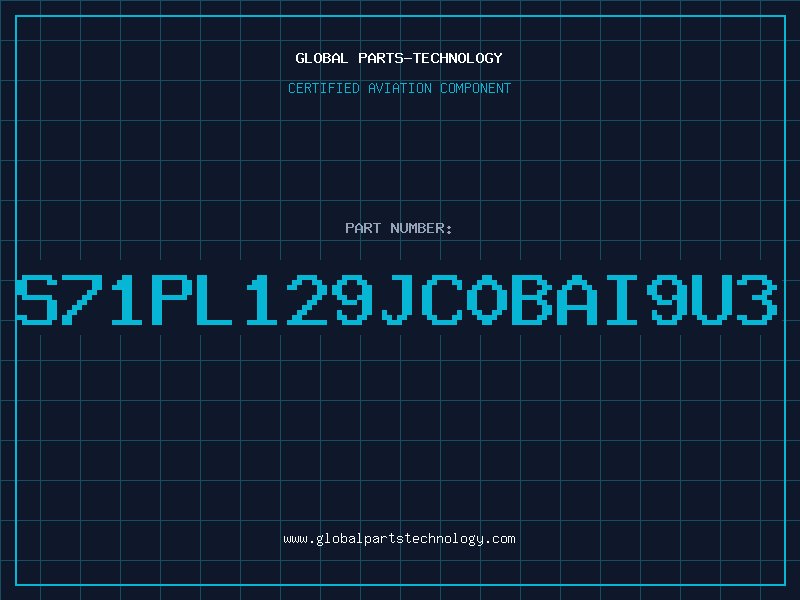This screenshot has width=800, height=600.
Task: Click the PART NUMBER: label
Action: [399, 228]
